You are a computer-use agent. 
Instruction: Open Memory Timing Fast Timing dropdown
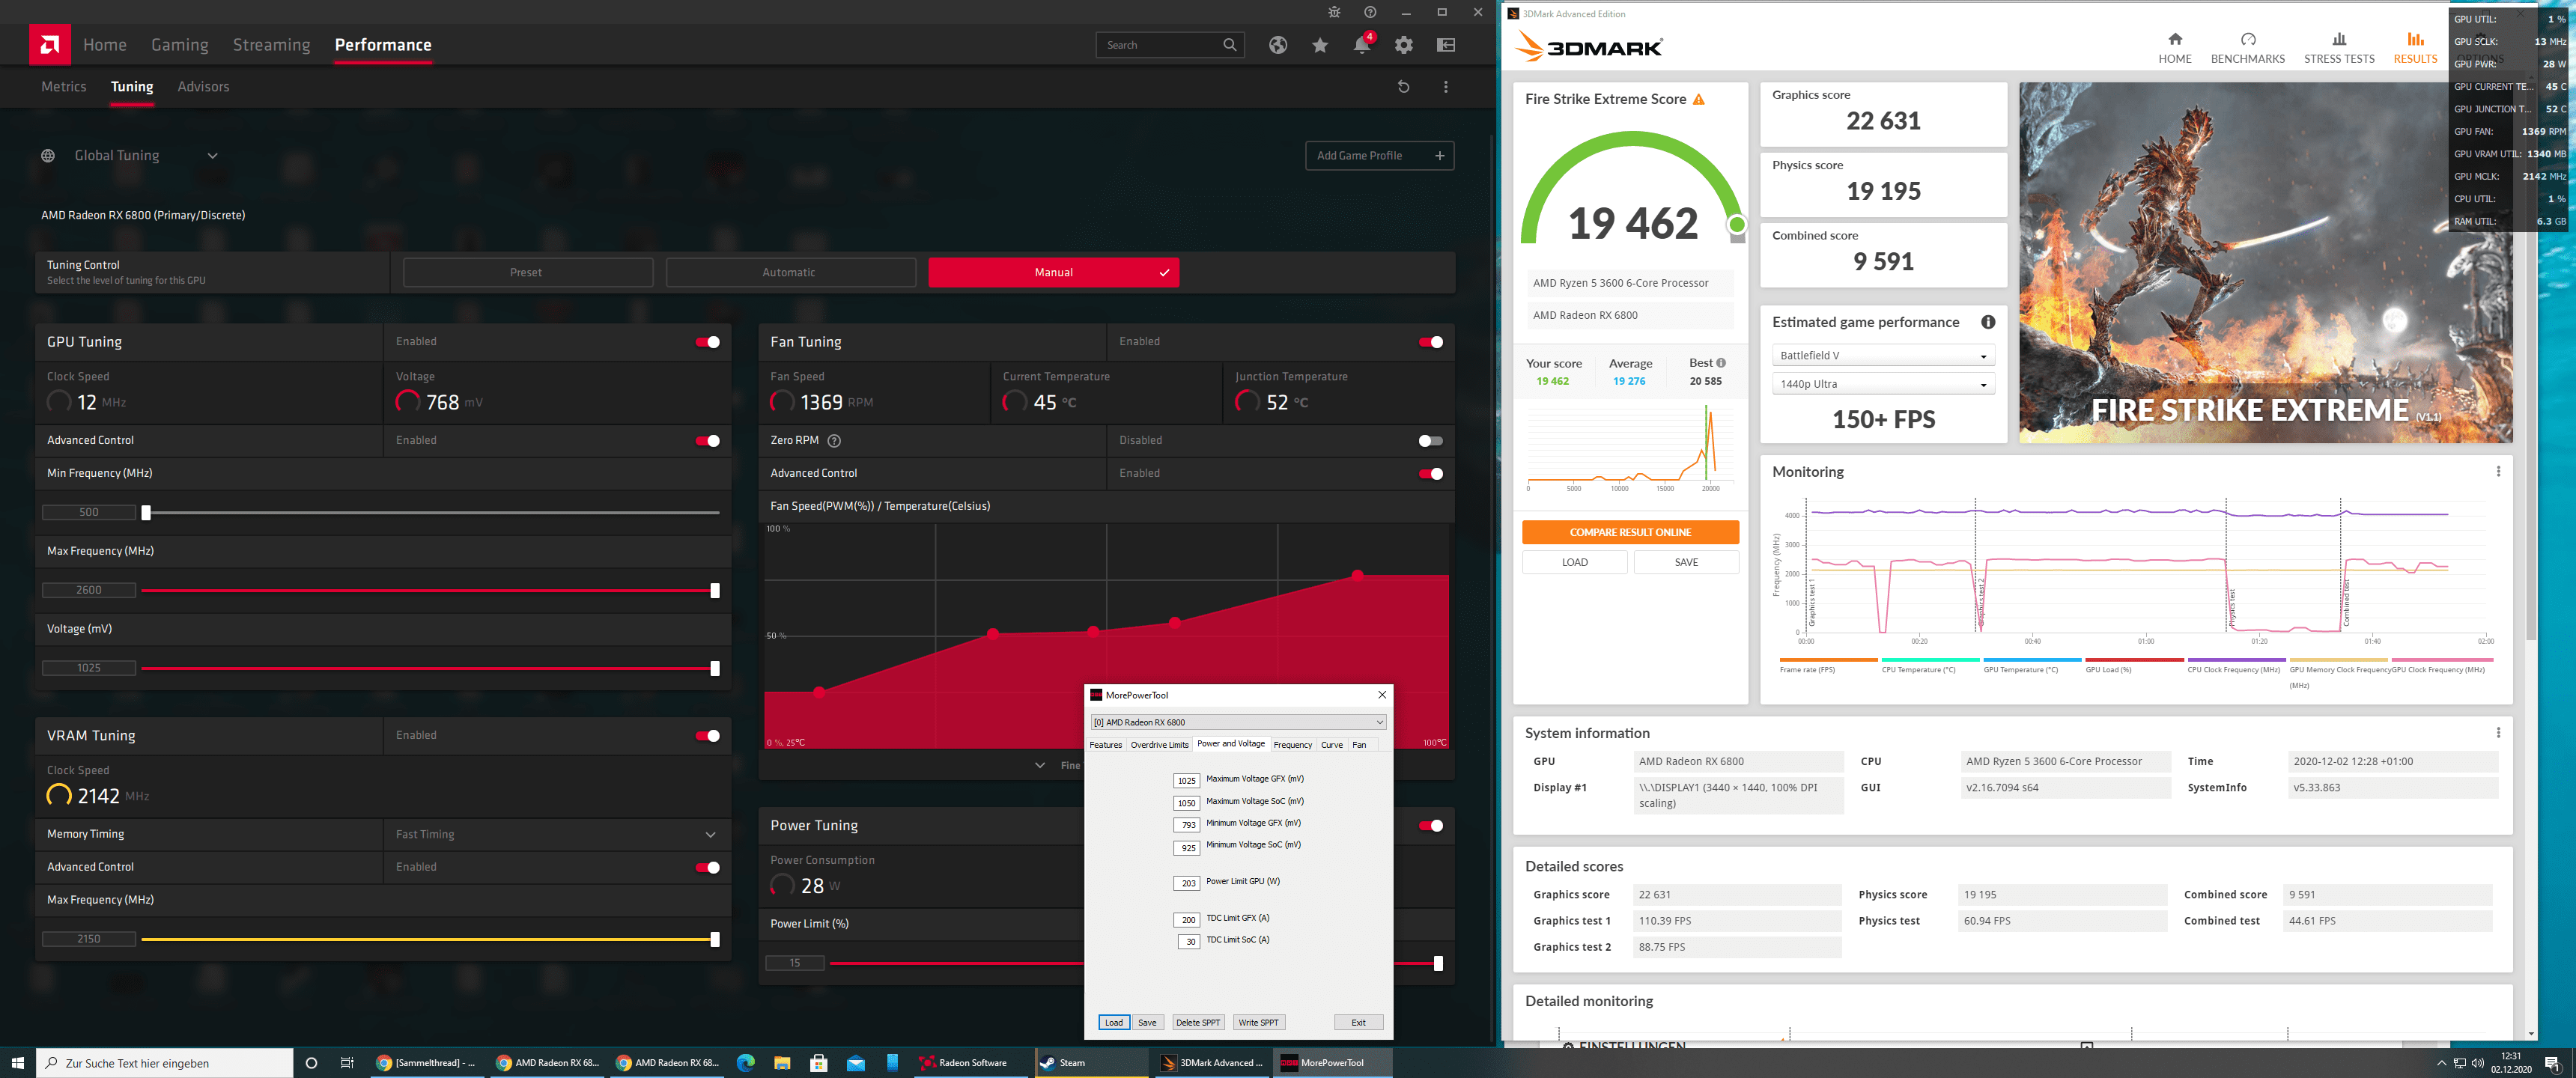556,835
